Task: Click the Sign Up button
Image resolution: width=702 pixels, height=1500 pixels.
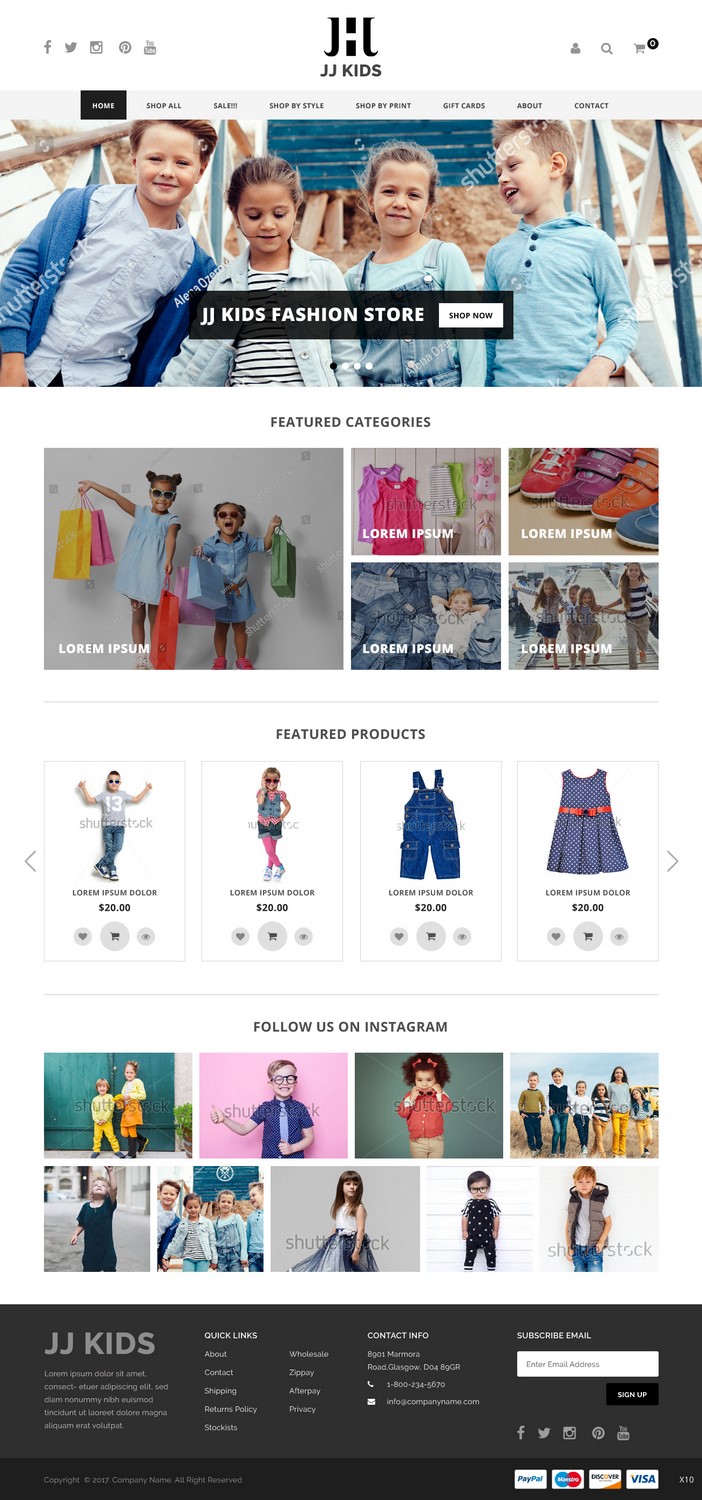Action: (632, 1394)
